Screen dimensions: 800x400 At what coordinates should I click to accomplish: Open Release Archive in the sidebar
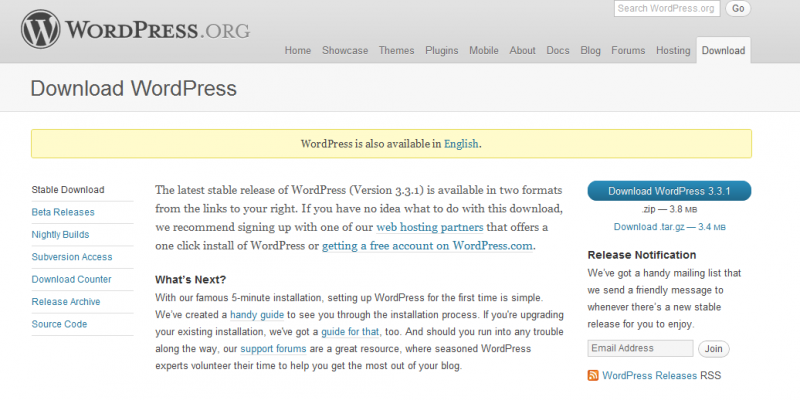pos(66,302)
